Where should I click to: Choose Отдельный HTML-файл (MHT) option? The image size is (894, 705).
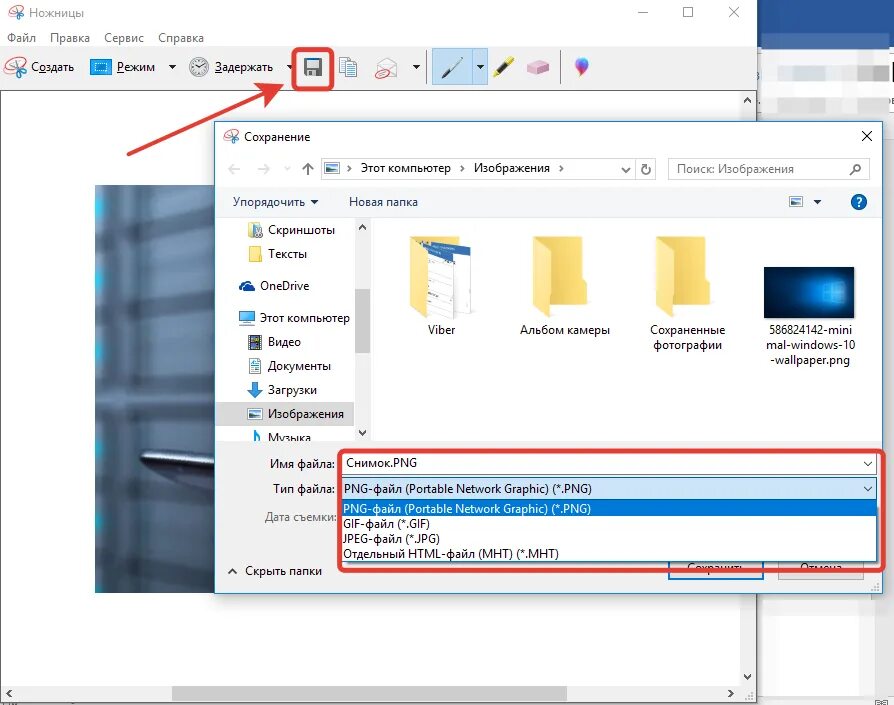(x=609, y=553)
